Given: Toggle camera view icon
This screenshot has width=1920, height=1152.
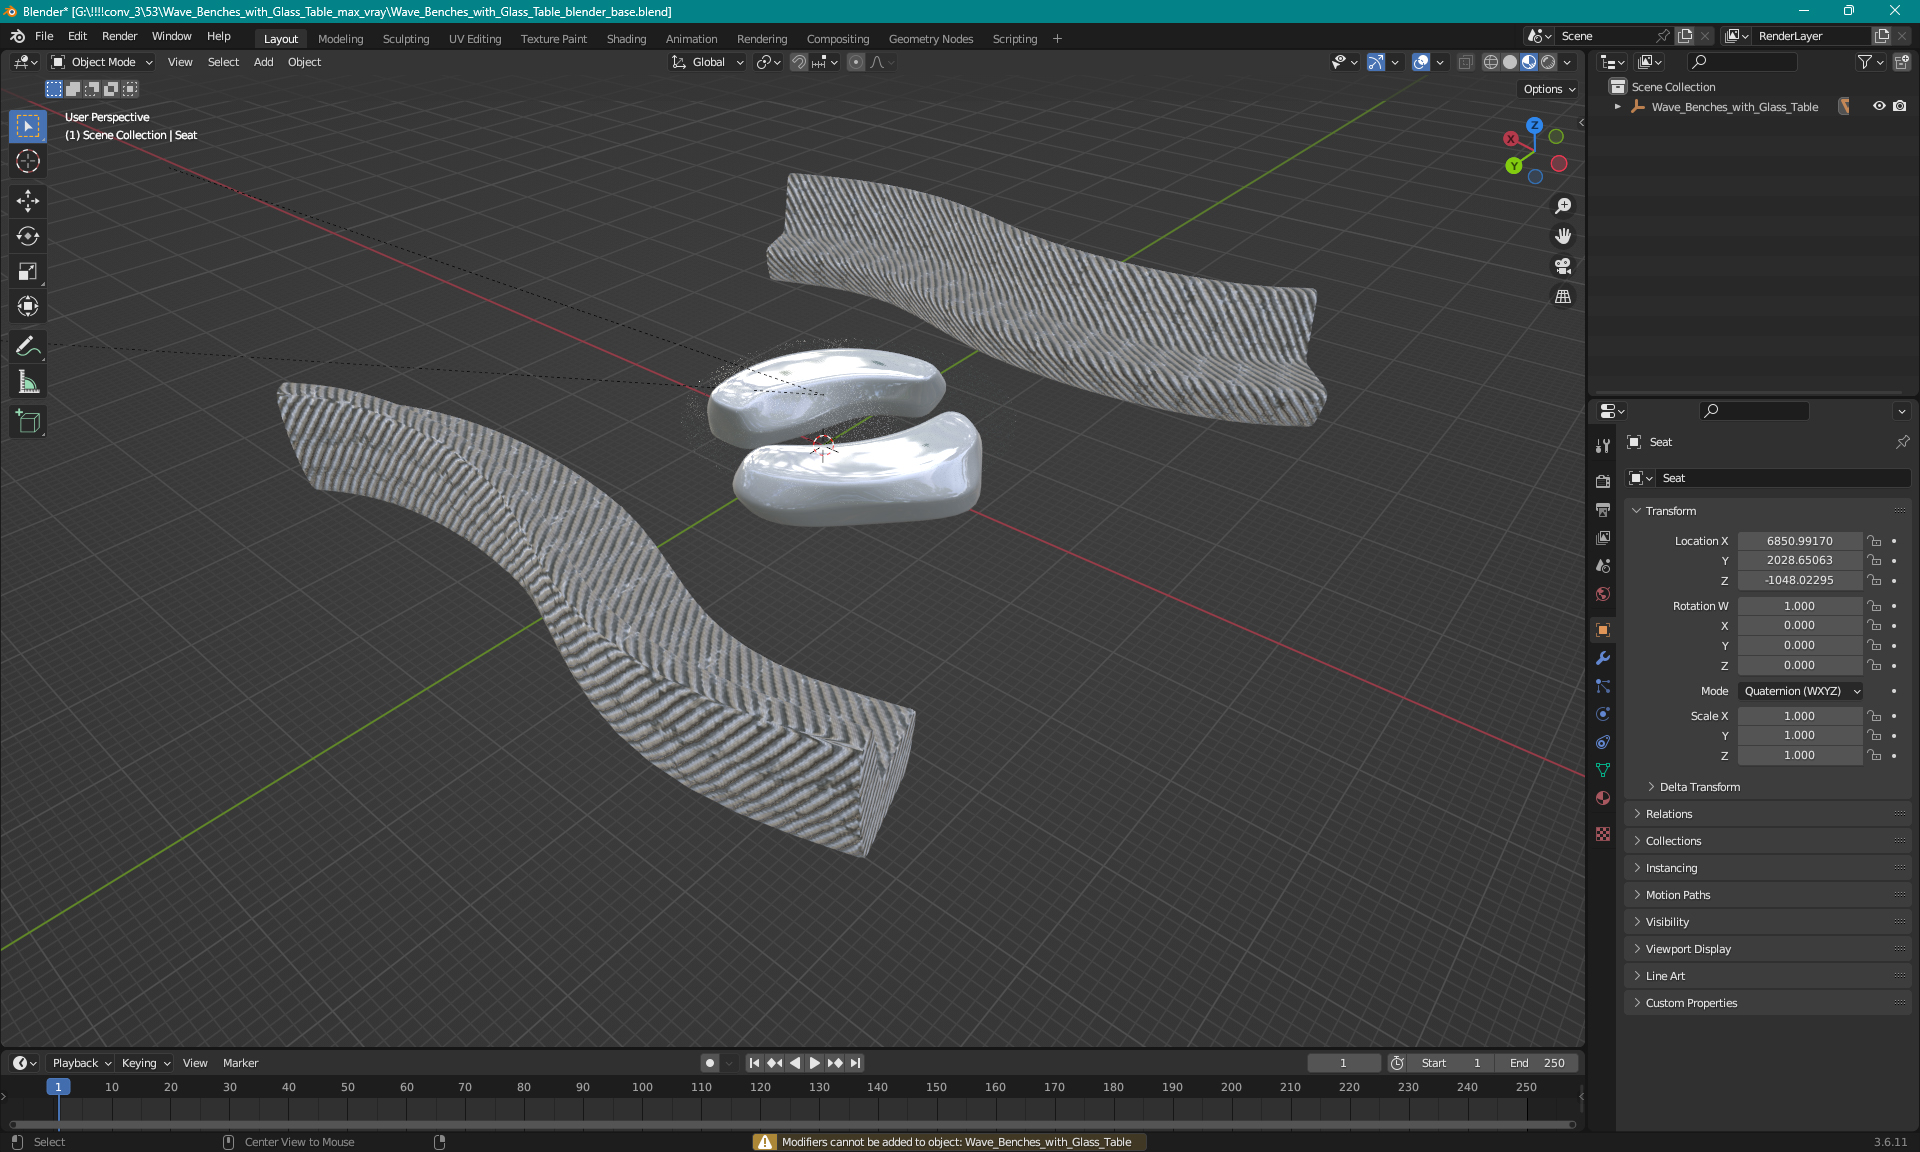Looking at the screenshot, I should [1563, 266].
